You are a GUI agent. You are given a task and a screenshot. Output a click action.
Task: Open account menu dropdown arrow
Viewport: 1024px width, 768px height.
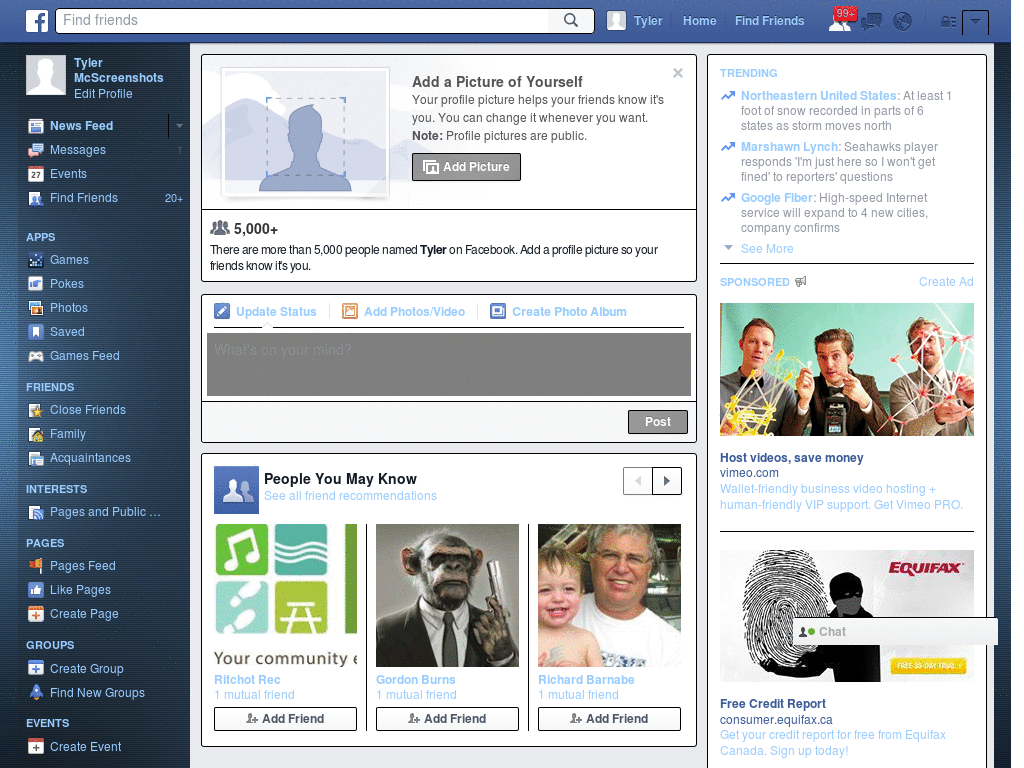976,22
